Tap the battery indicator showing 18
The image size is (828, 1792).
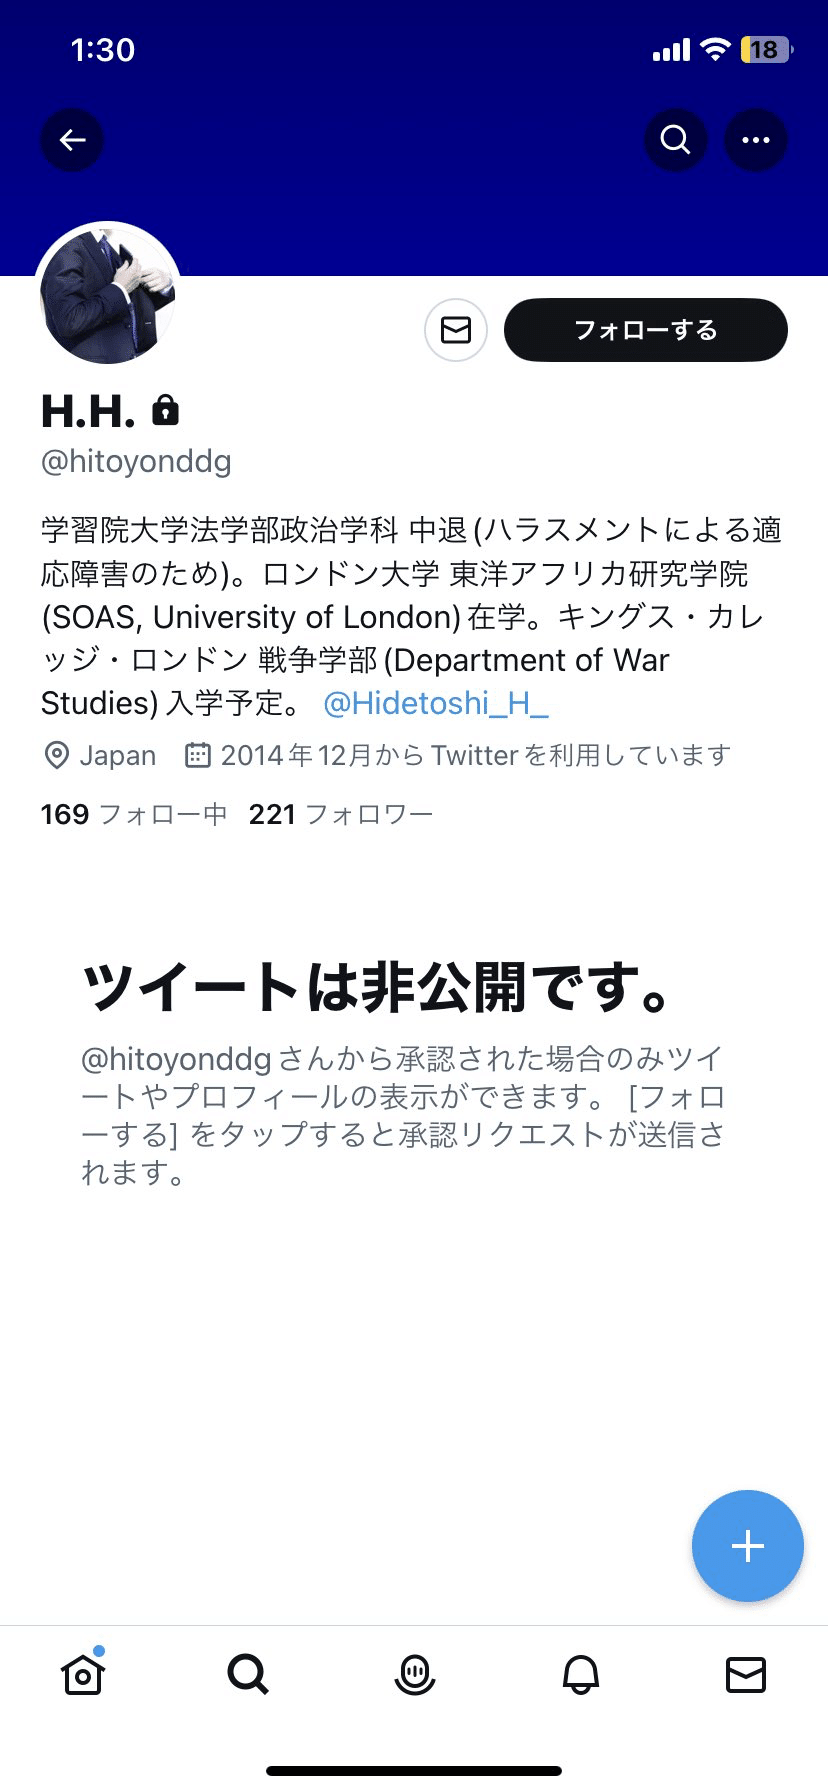(764, 48)
